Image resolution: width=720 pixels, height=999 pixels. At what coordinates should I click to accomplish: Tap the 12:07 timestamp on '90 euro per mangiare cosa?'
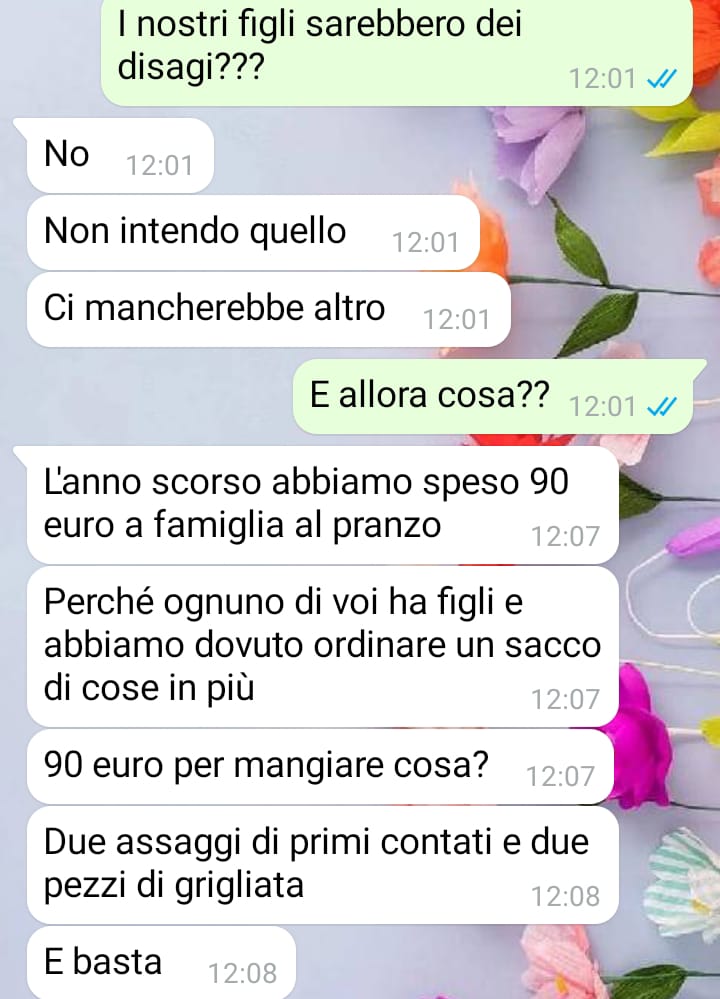559,777
